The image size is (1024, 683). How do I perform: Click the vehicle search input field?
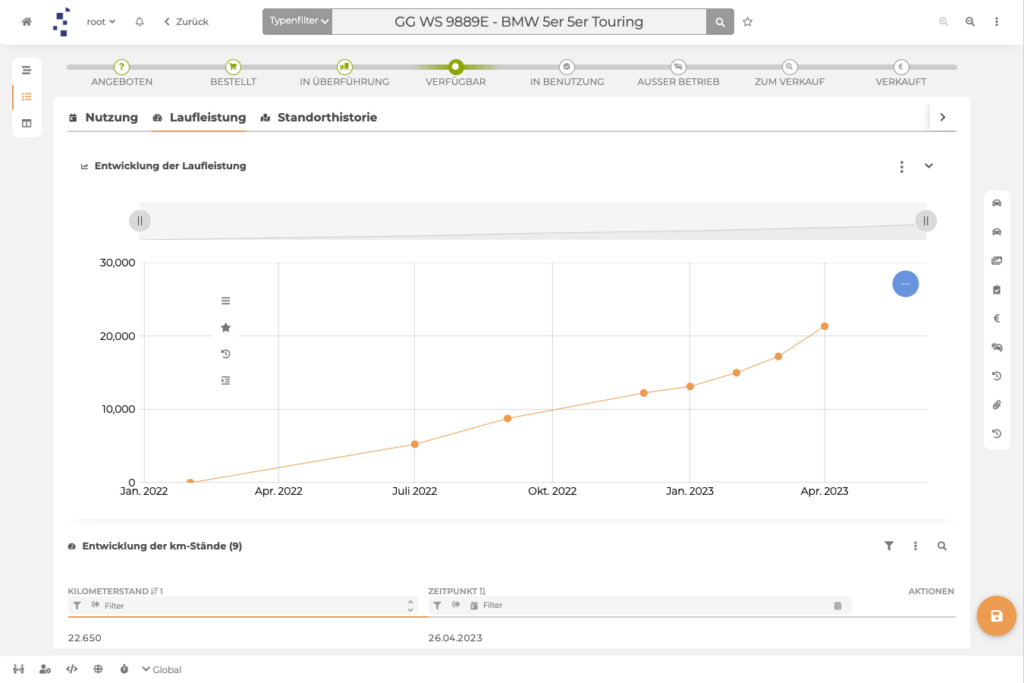(x=519, y=22)
